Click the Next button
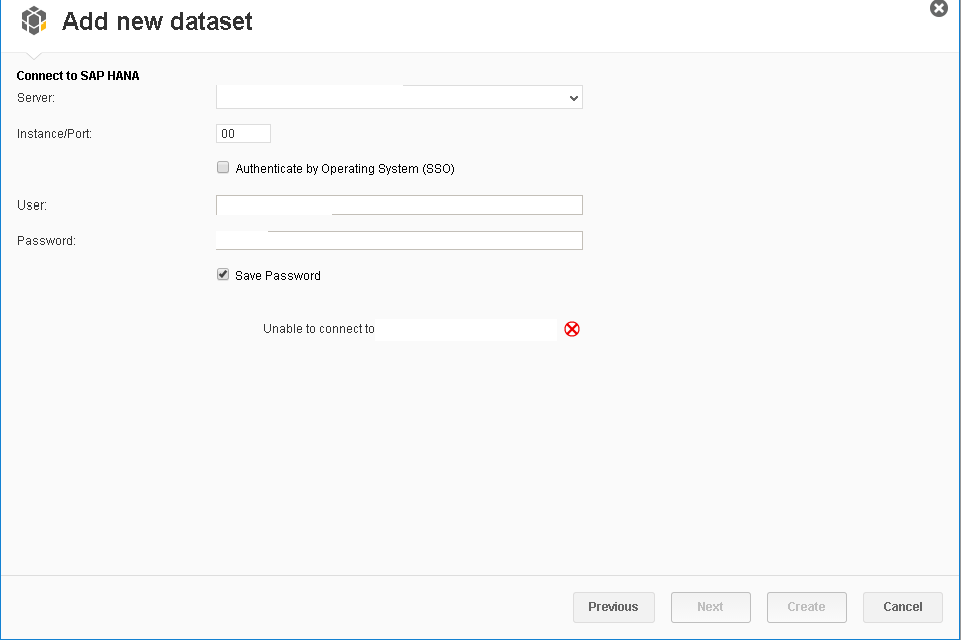Viewport: 961px width, 640px height. pos(710,607)
